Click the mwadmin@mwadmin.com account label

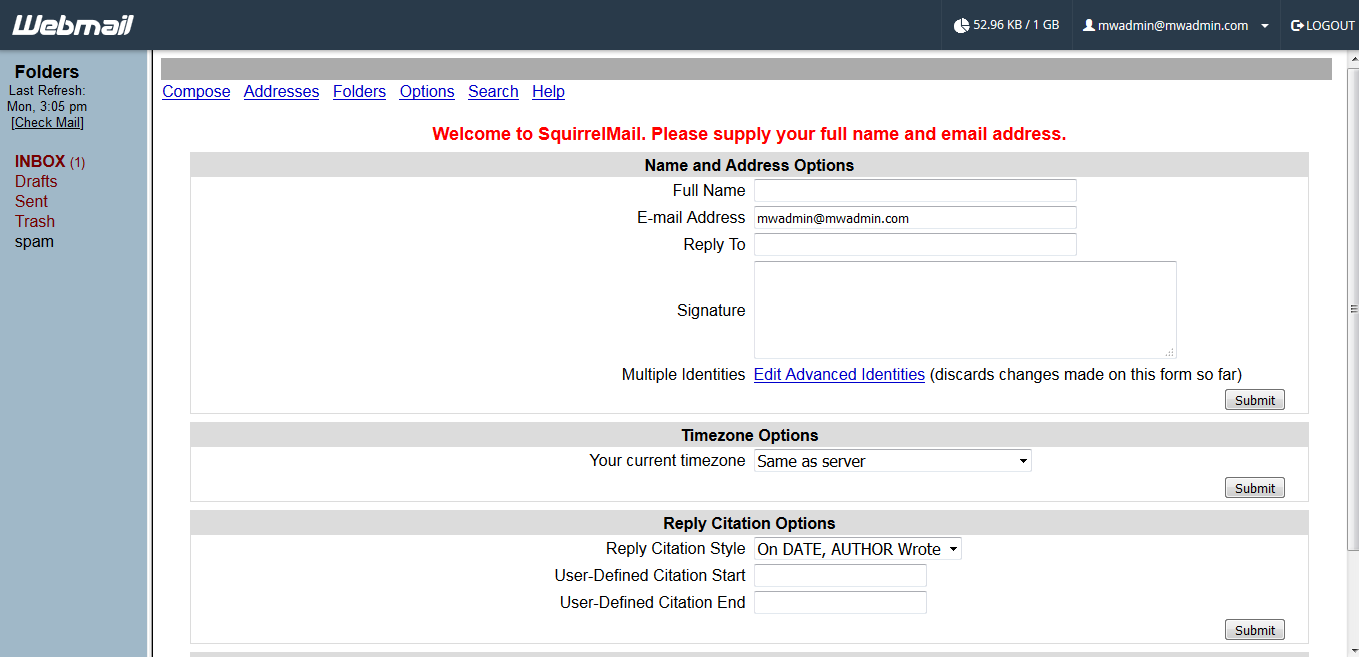[1173, 26]
